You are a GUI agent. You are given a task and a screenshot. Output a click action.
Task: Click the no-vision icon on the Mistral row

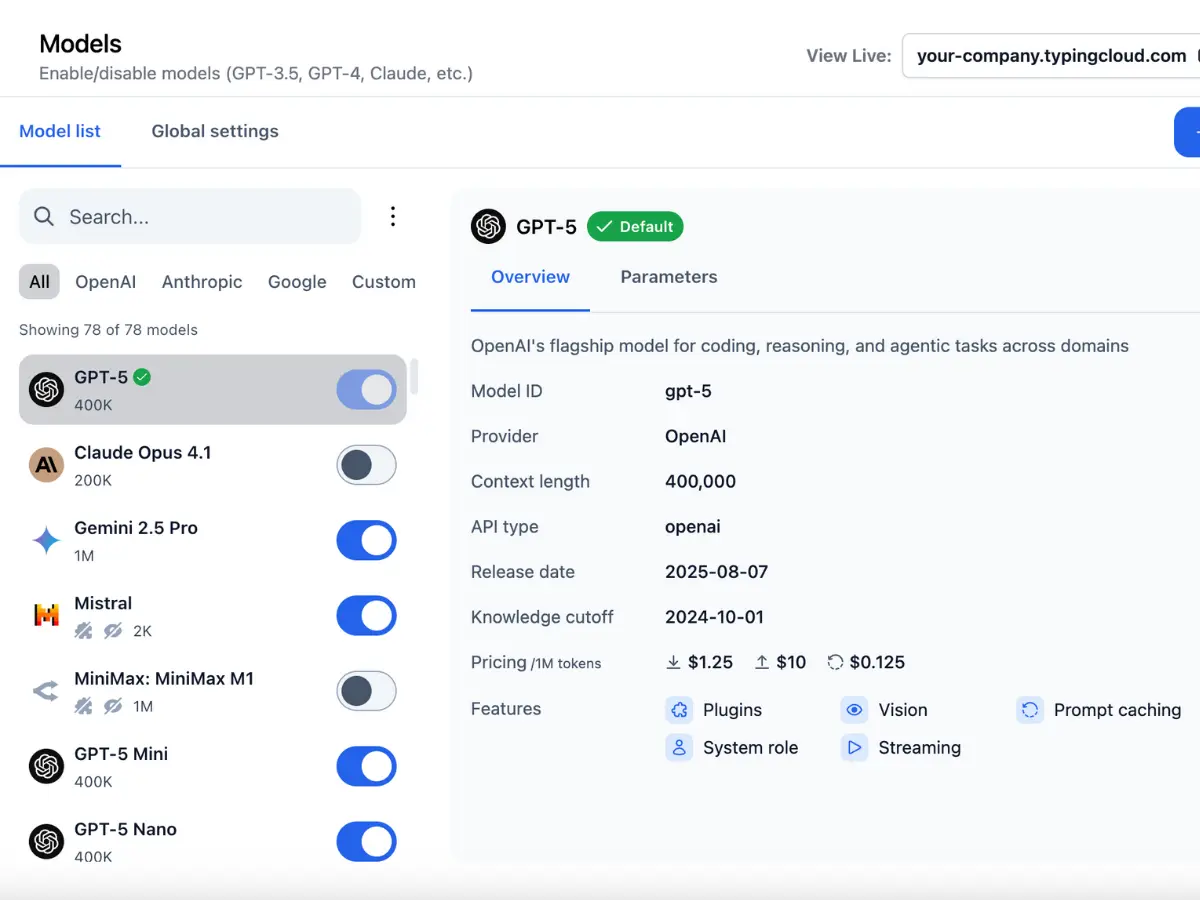[113, 631]
